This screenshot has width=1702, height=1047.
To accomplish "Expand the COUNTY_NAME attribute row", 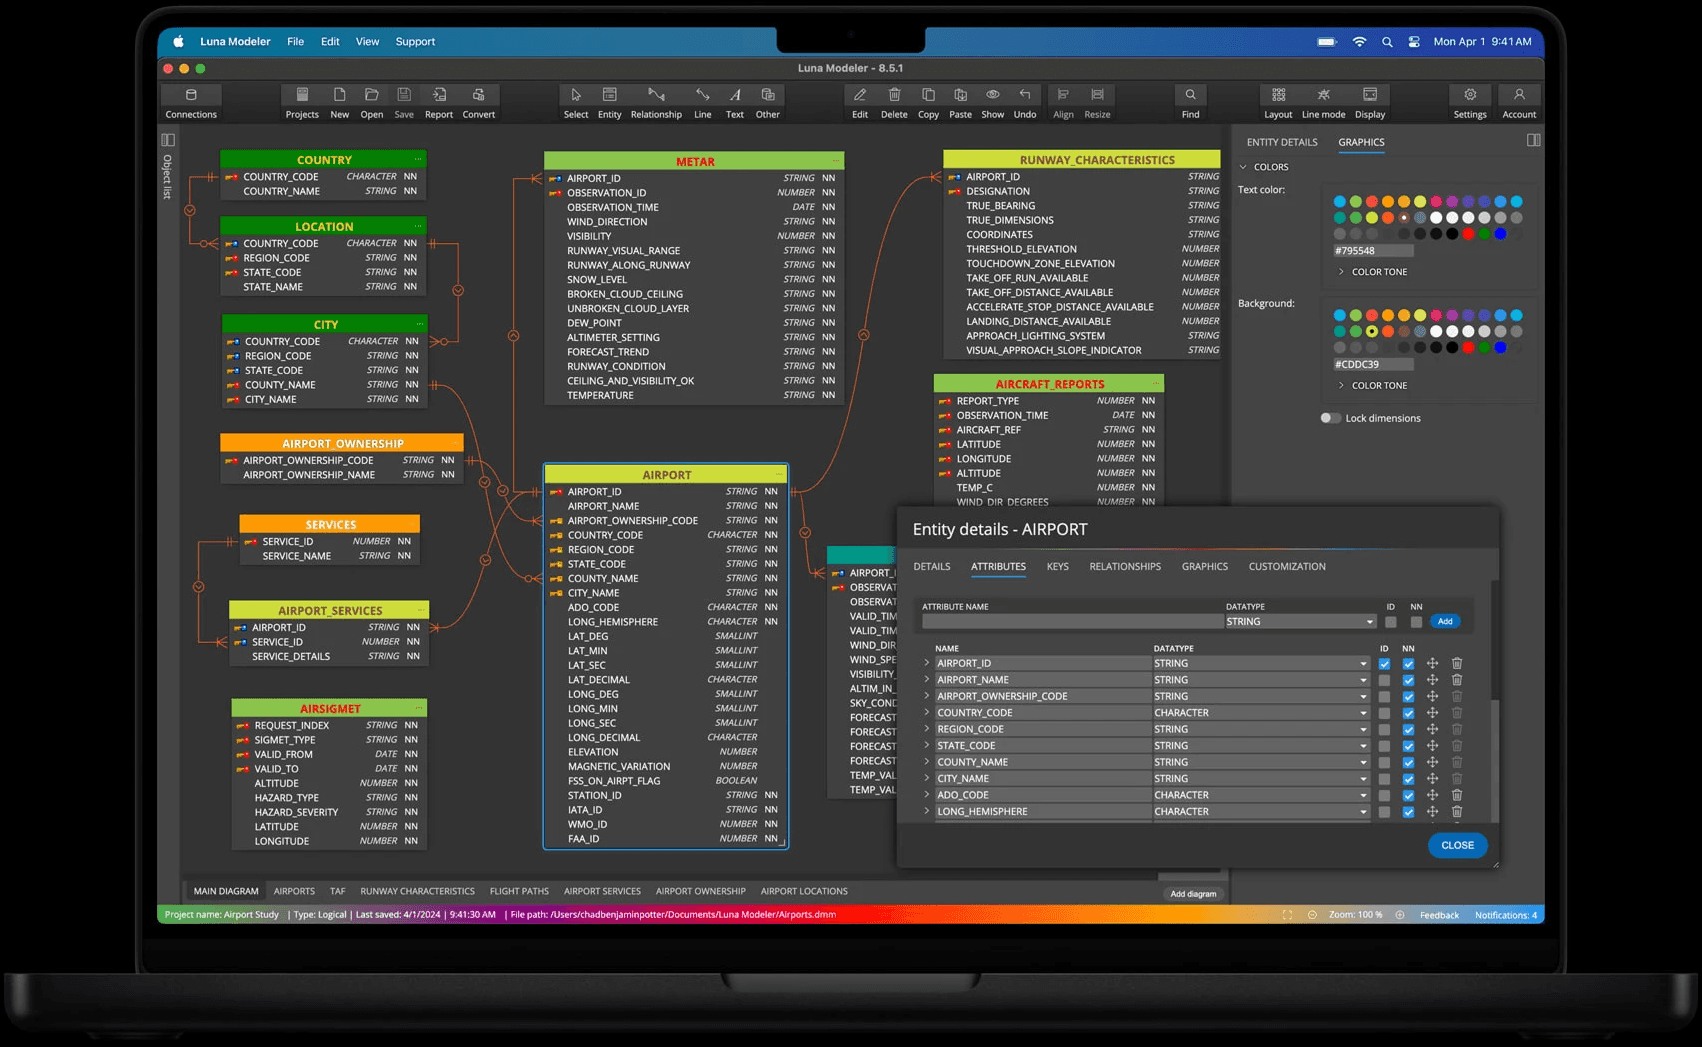I will click(927, 761).
